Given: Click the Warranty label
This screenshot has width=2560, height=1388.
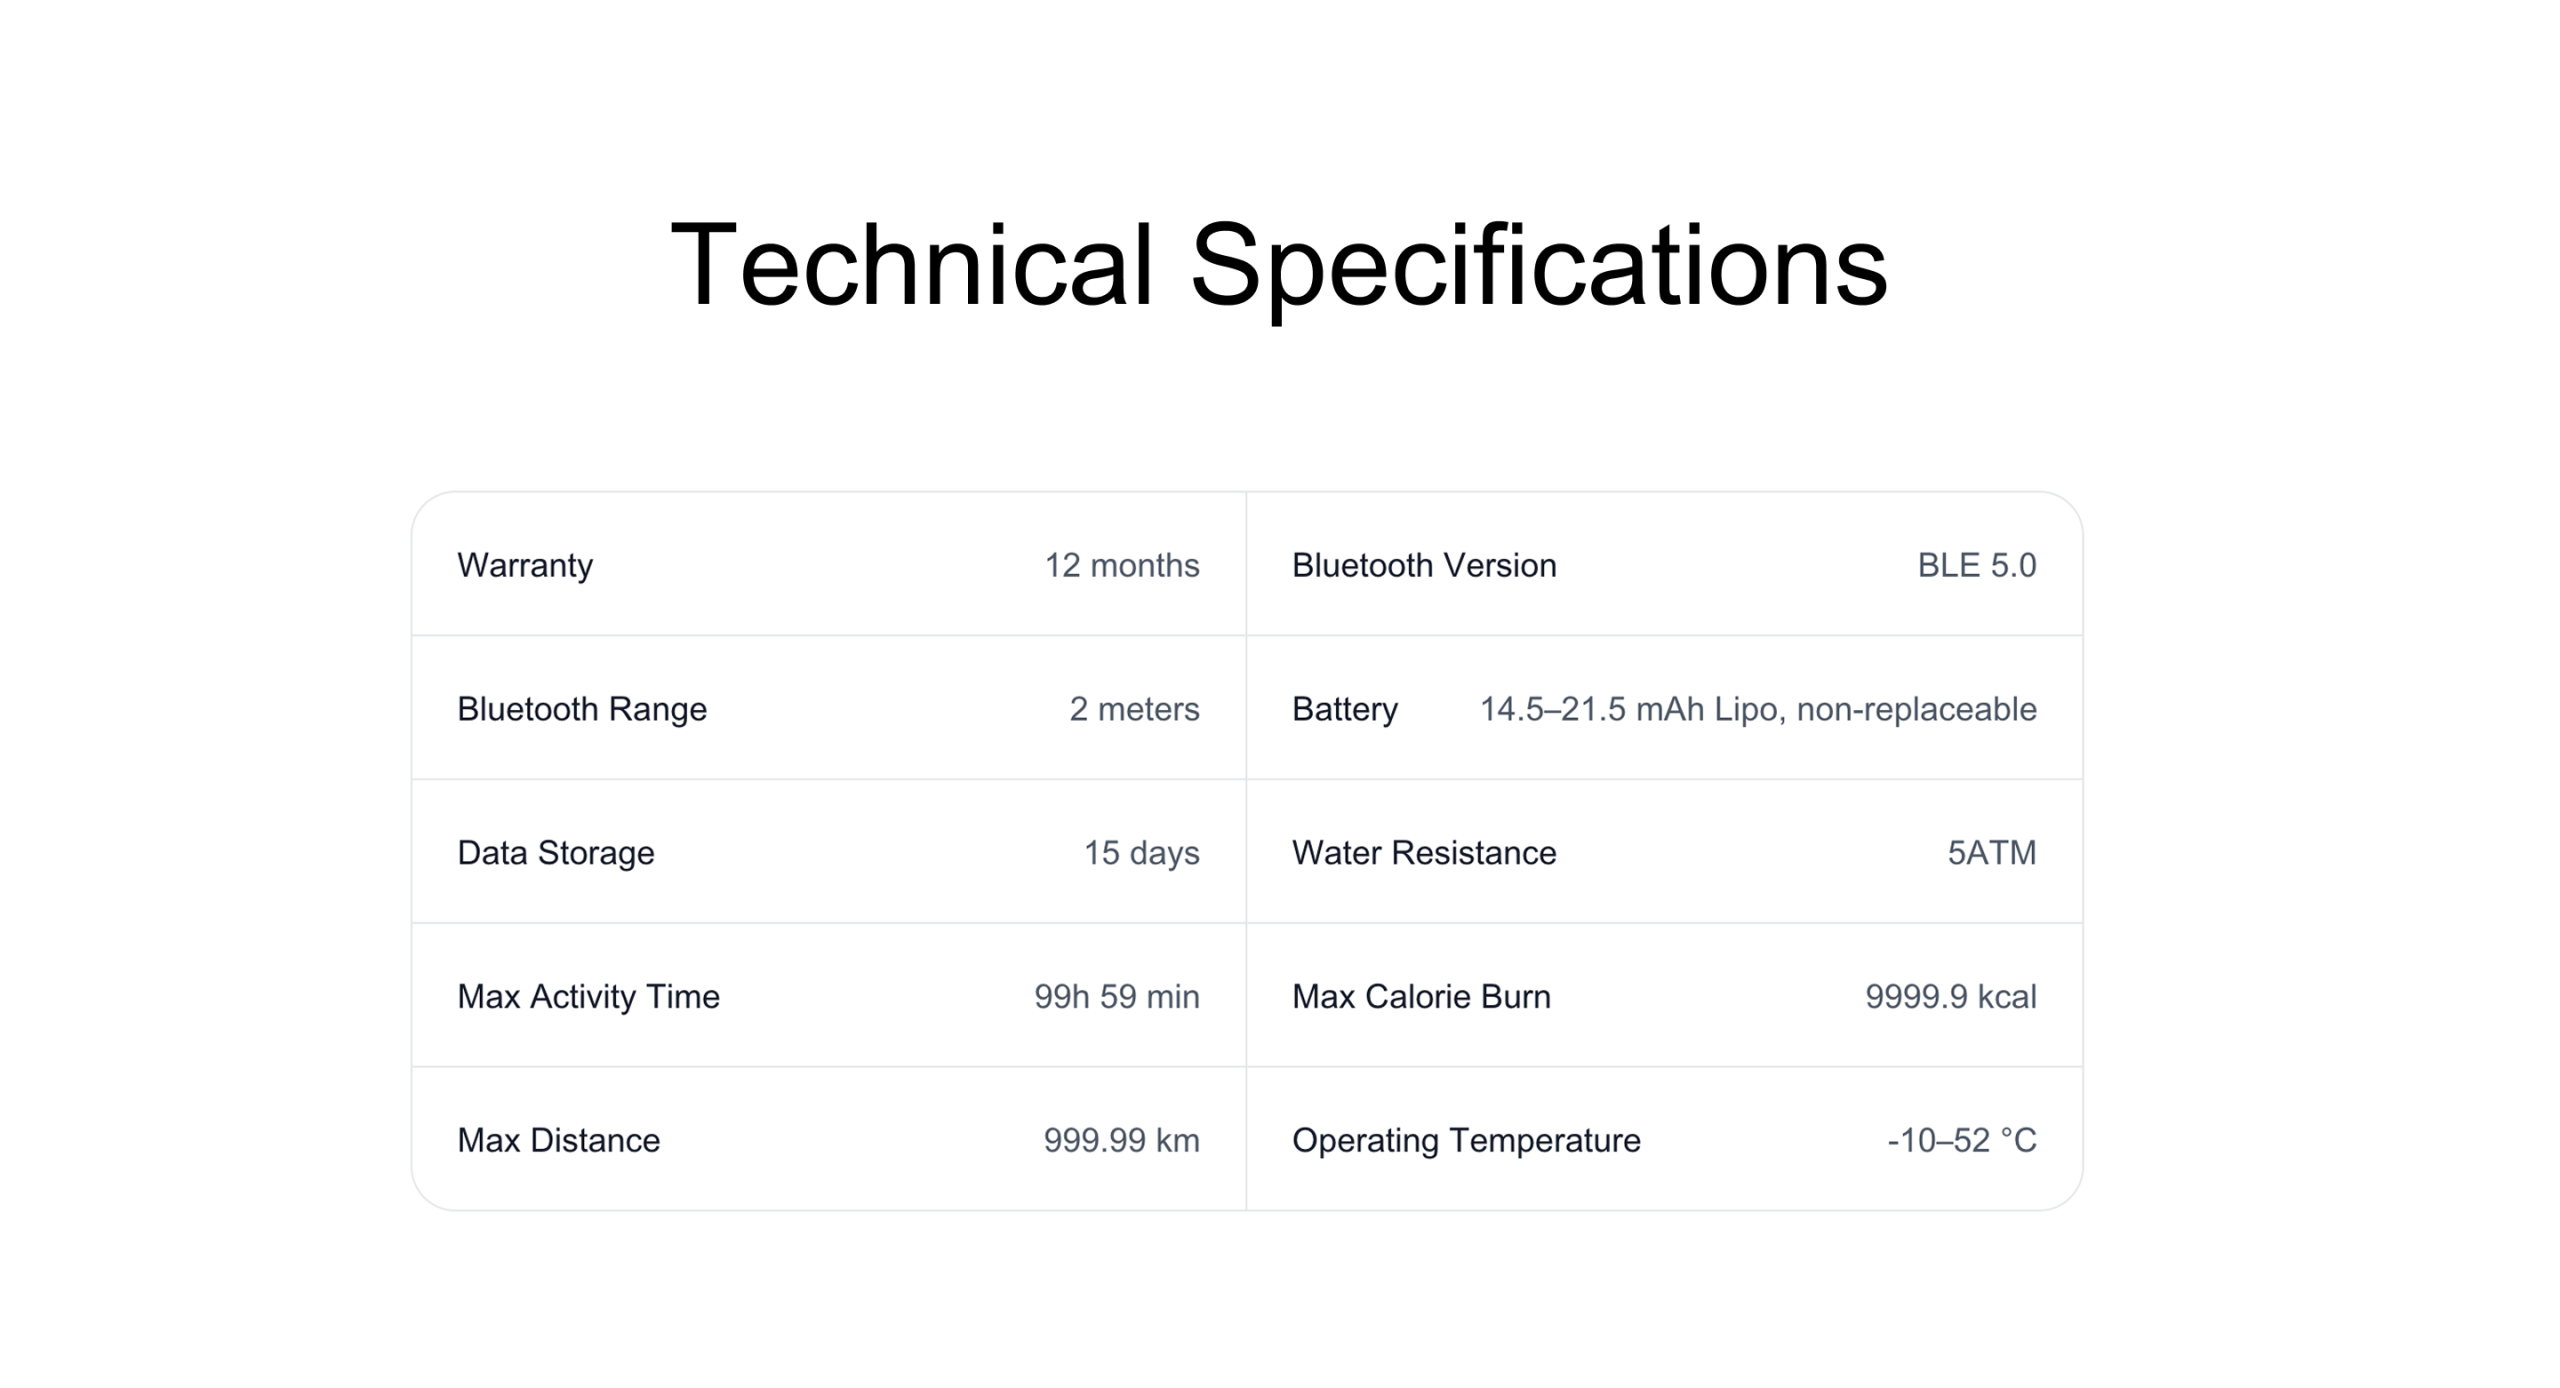Looking at the screenshot, I should tap(525, 565).
